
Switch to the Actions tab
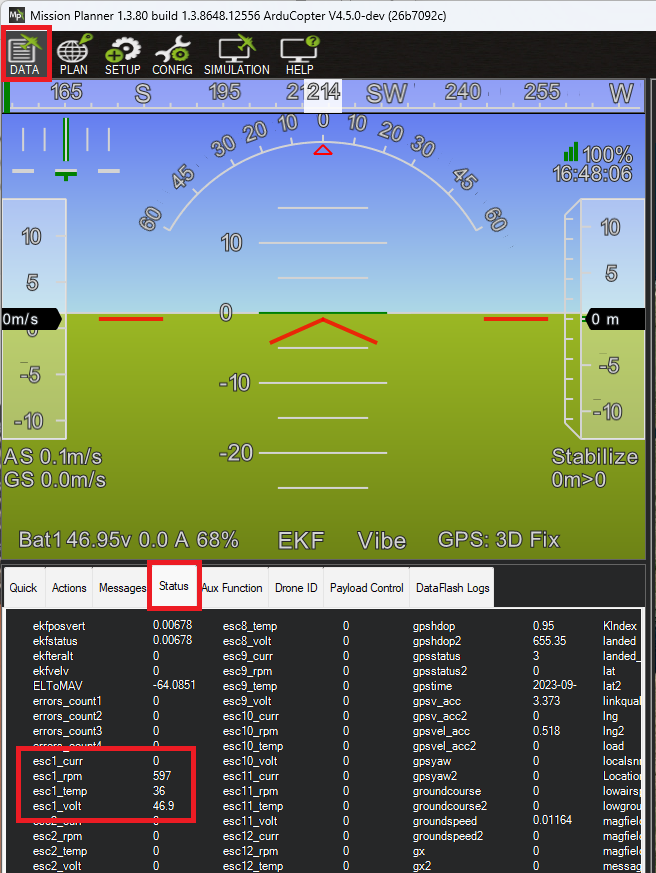[69, 588]
